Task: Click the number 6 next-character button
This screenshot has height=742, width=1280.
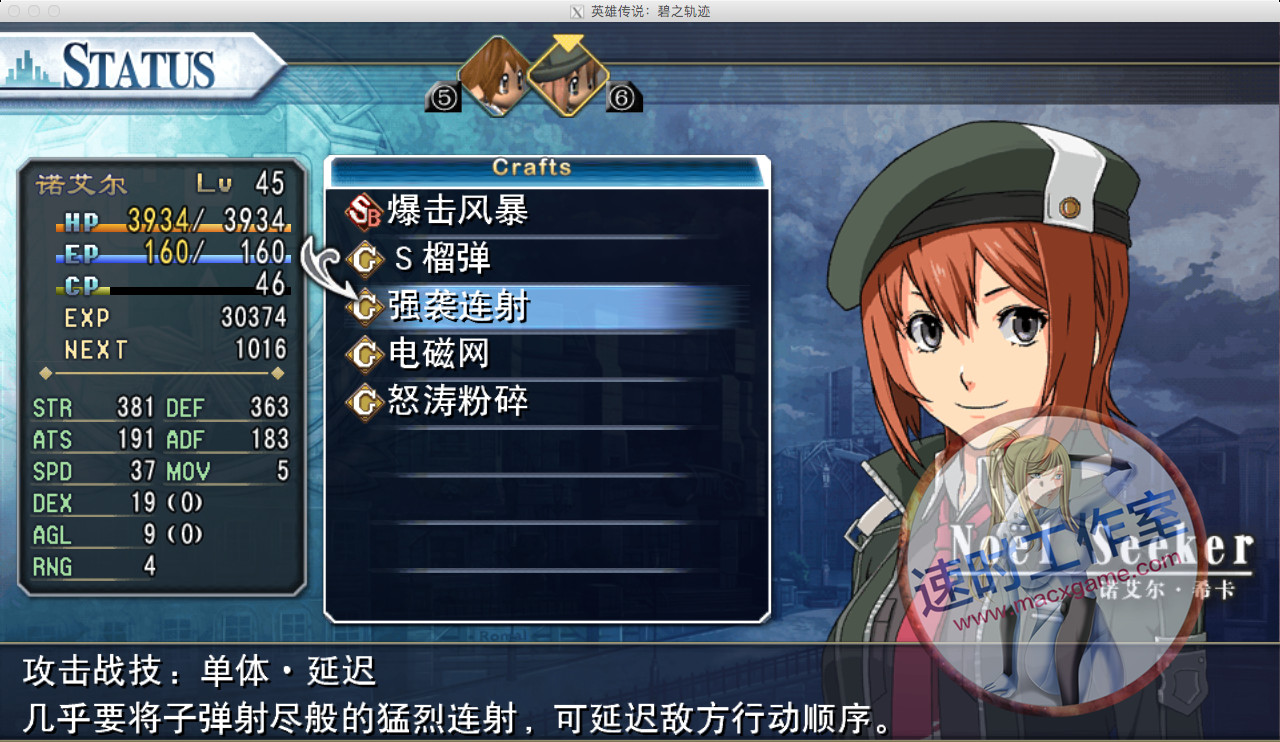Action: tap(624, 97)
